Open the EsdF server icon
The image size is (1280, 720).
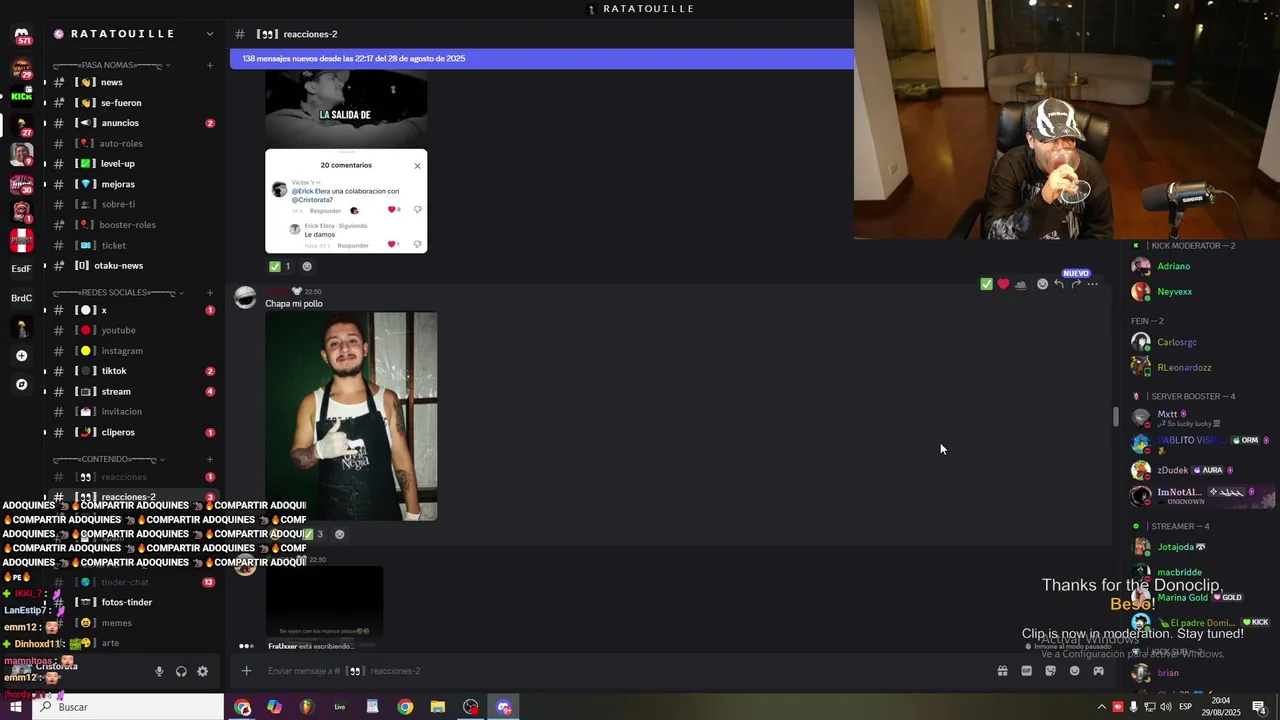coord(22,269)
